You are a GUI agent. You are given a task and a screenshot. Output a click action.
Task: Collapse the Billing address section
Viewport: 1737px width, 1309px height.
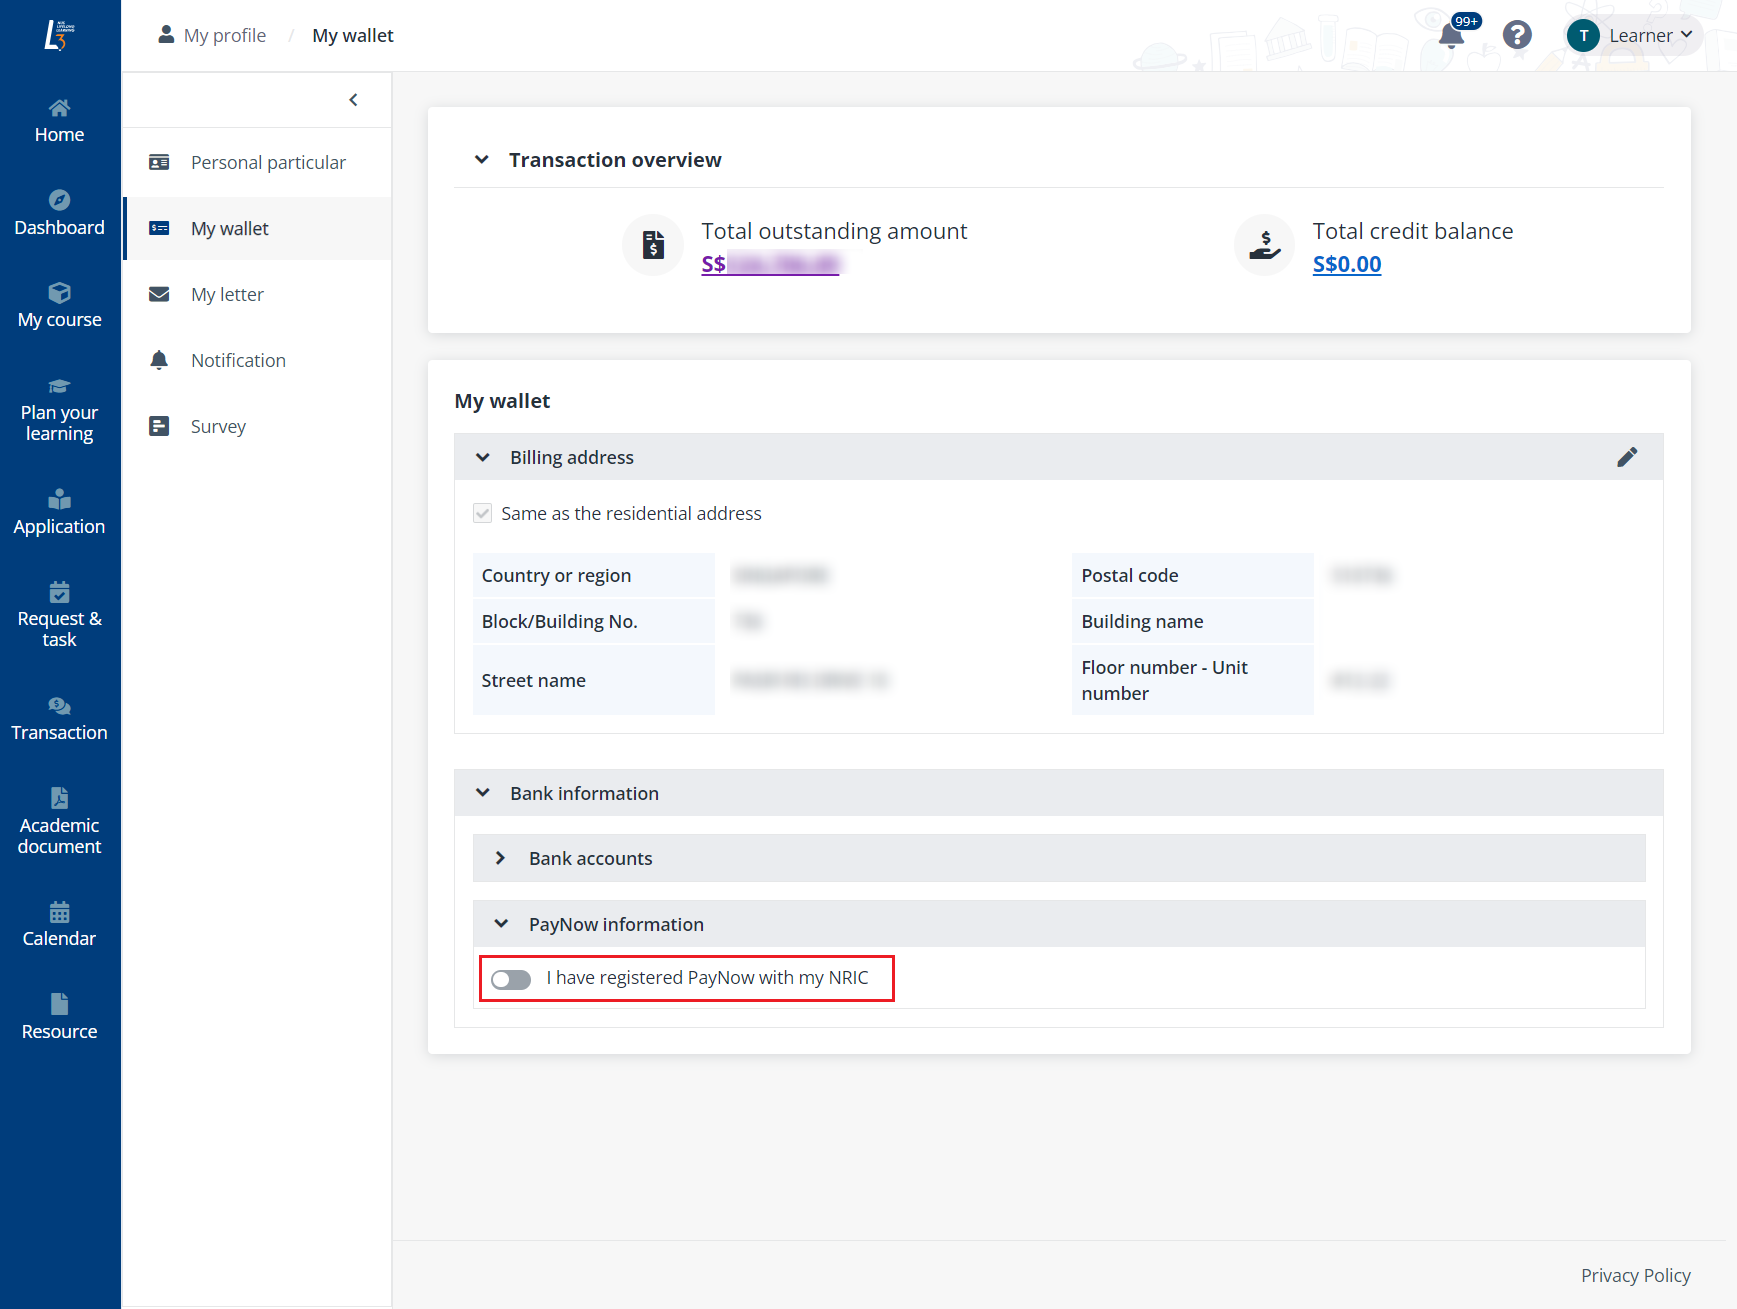tap(483, 457)
